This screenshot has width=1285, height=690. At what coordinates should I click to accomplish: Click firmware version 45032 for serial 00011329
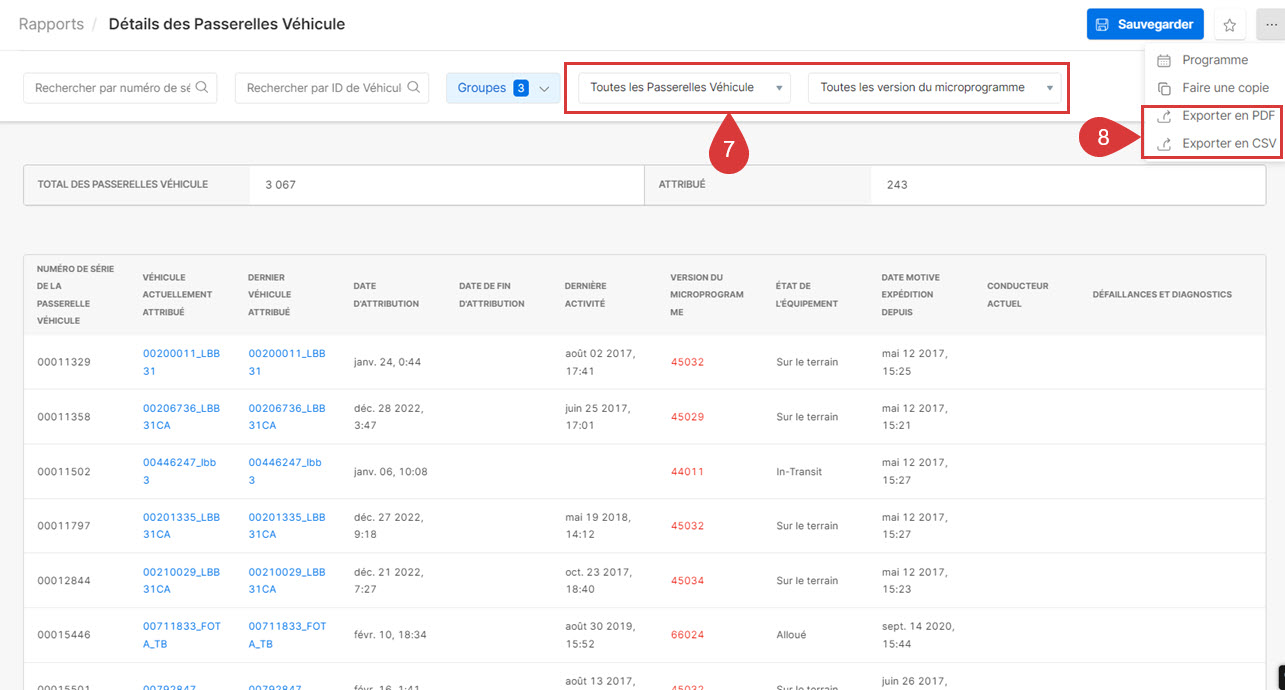687,362
